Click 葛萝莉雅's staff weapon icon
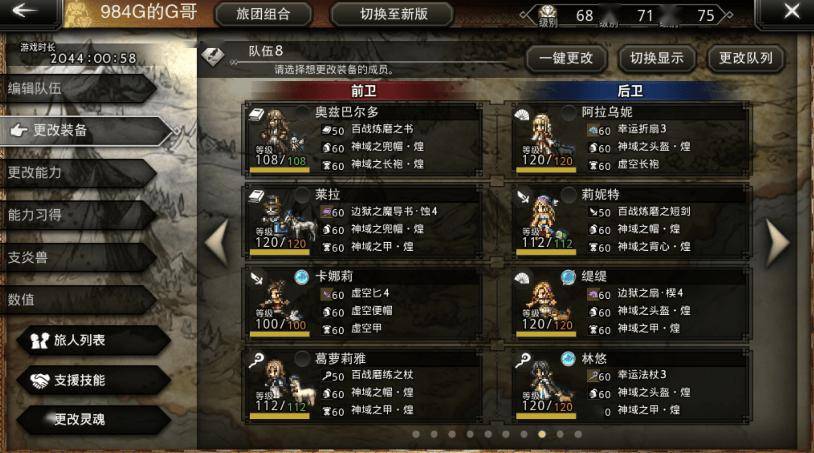 click(256, 360)
